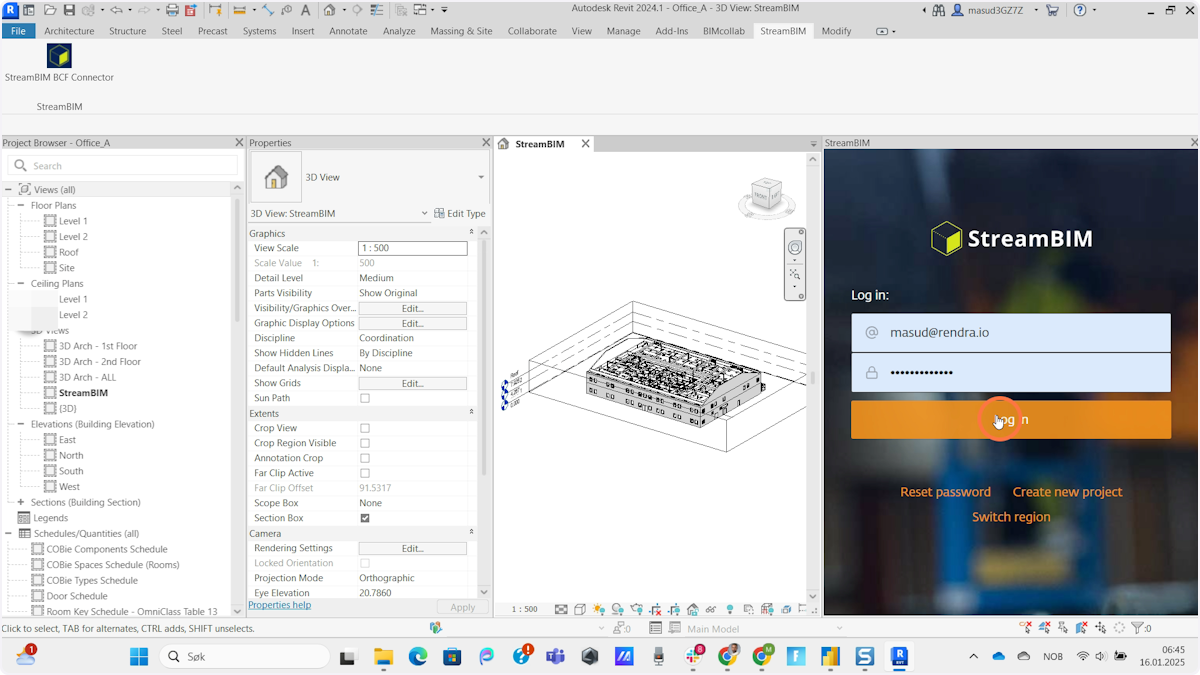Uncheck the Section Box checkbox
The width and height of the screenshot is (1200, 675).
tap(365, 518)
